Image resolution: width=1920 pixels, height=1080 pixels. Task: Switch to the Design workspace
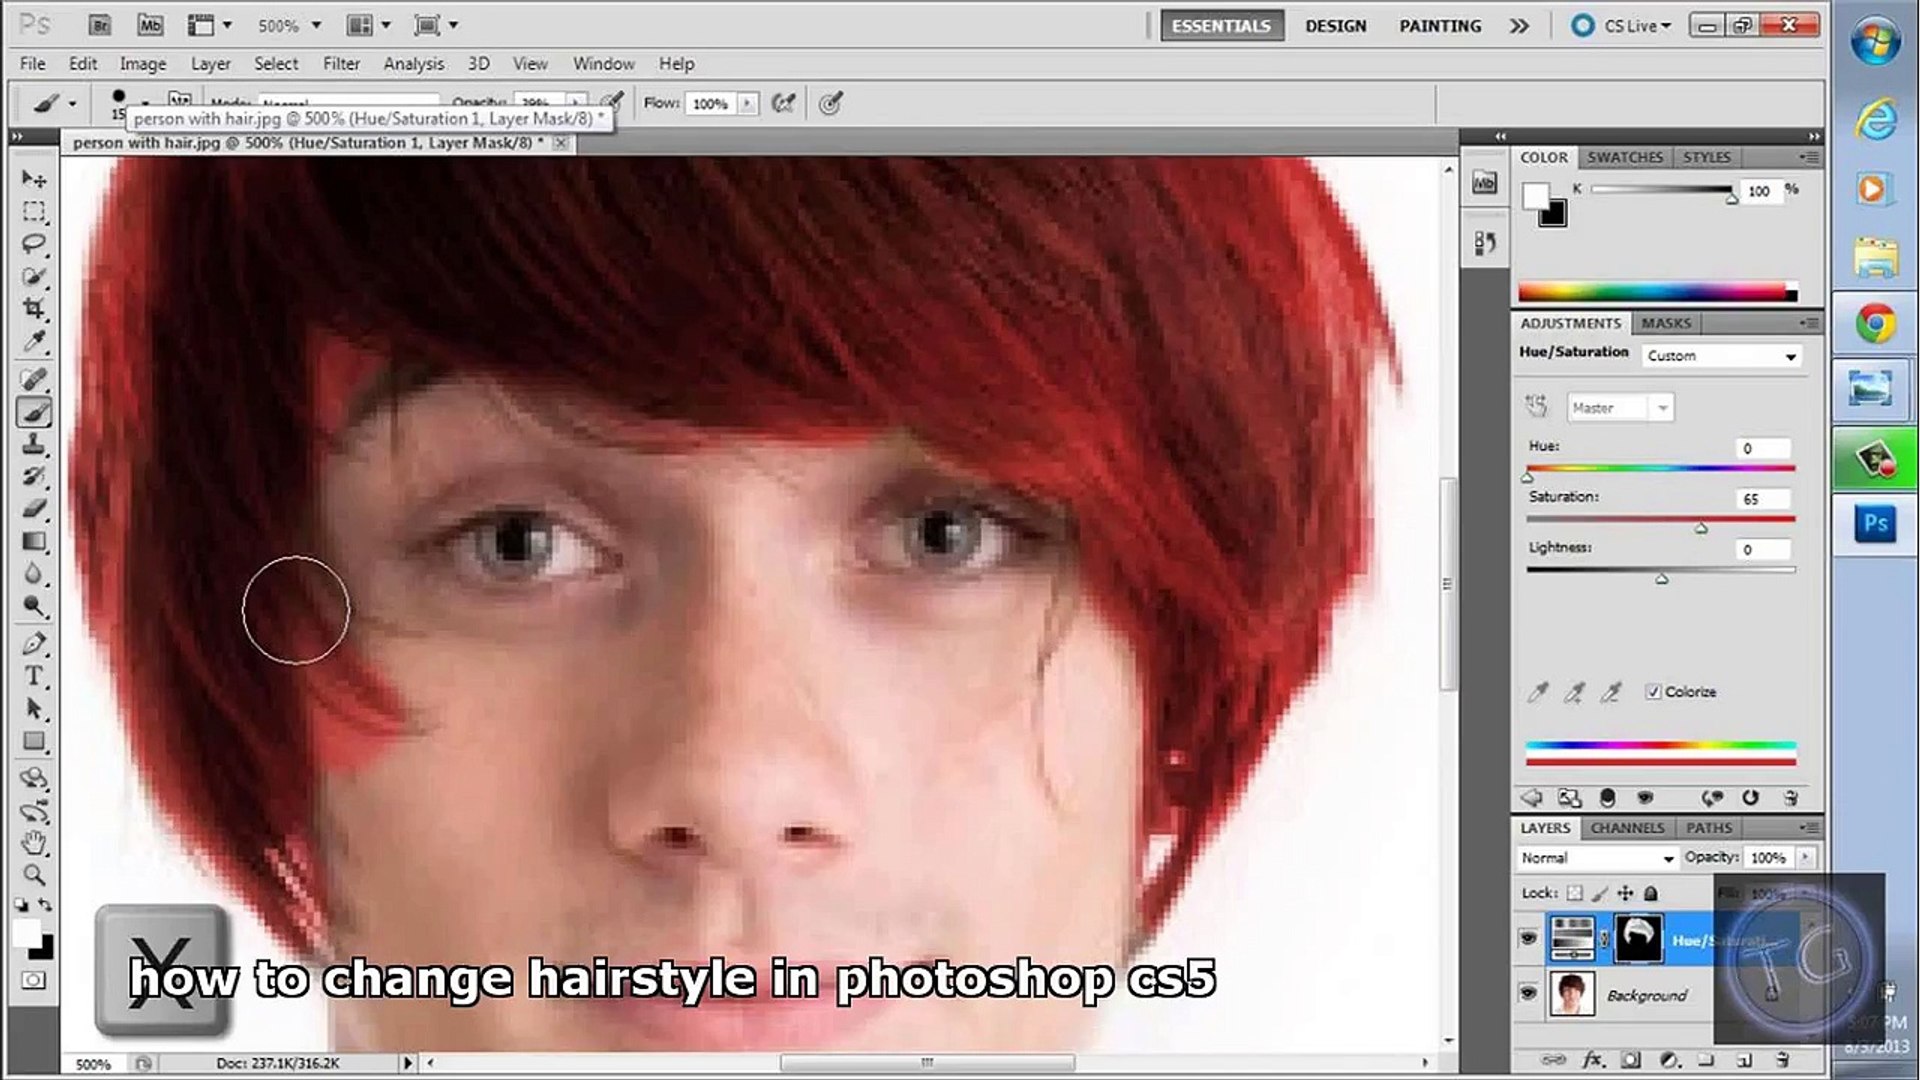point(1335,26)
